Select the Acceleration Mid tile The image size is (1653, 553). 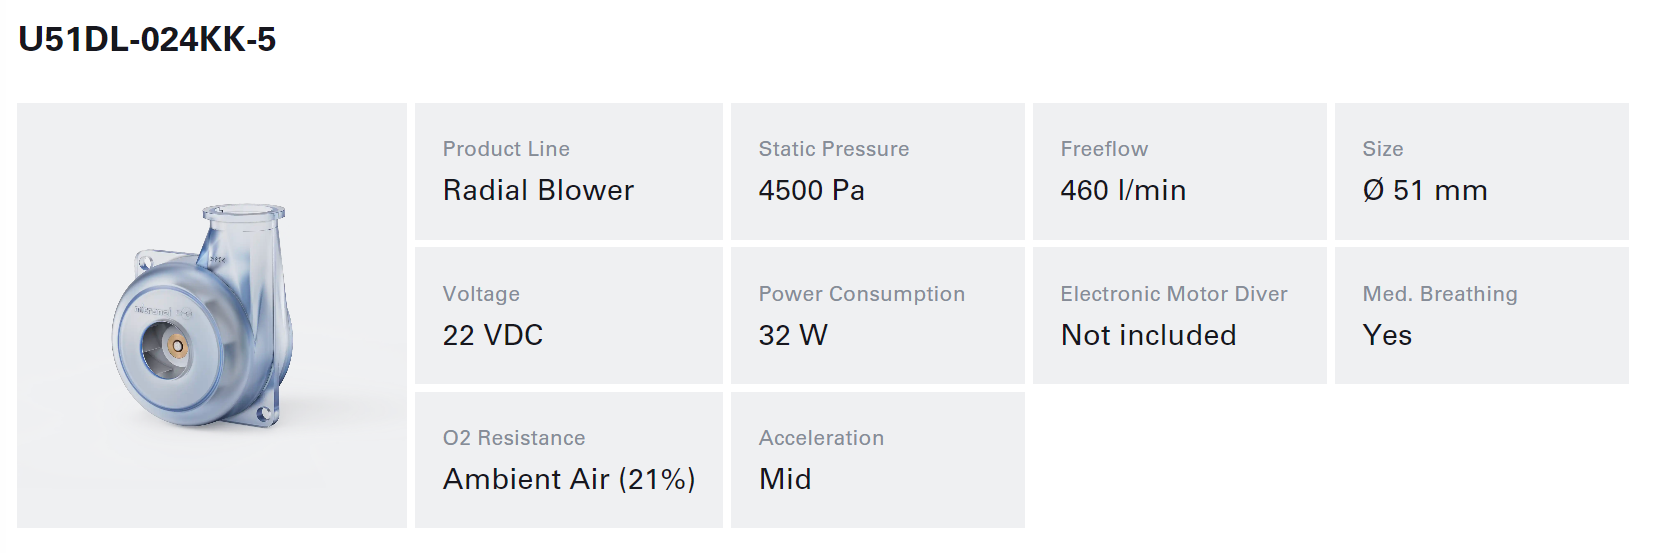[x=878, y=460]
